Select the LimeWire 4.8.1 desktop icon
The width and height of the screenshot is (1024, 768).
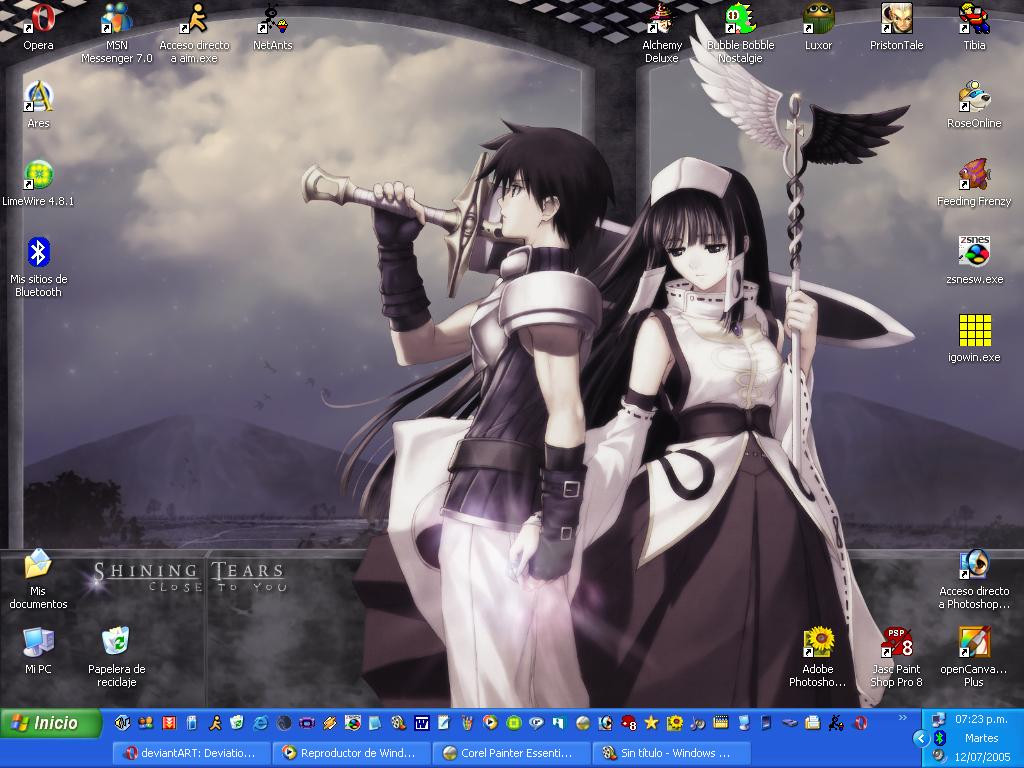click(x=39, y=184)
